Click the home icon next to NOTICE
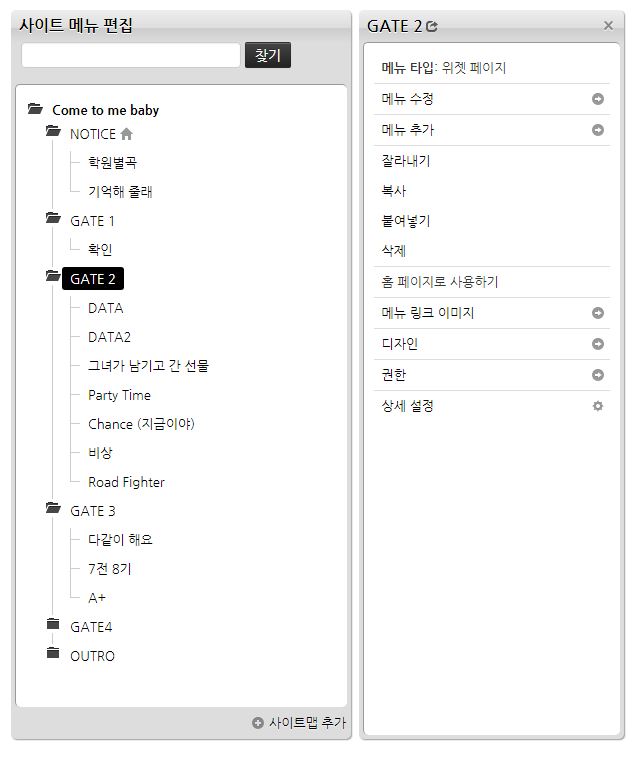Image resolution: width=643 pixels, height=757 pixels. [127, 134]
